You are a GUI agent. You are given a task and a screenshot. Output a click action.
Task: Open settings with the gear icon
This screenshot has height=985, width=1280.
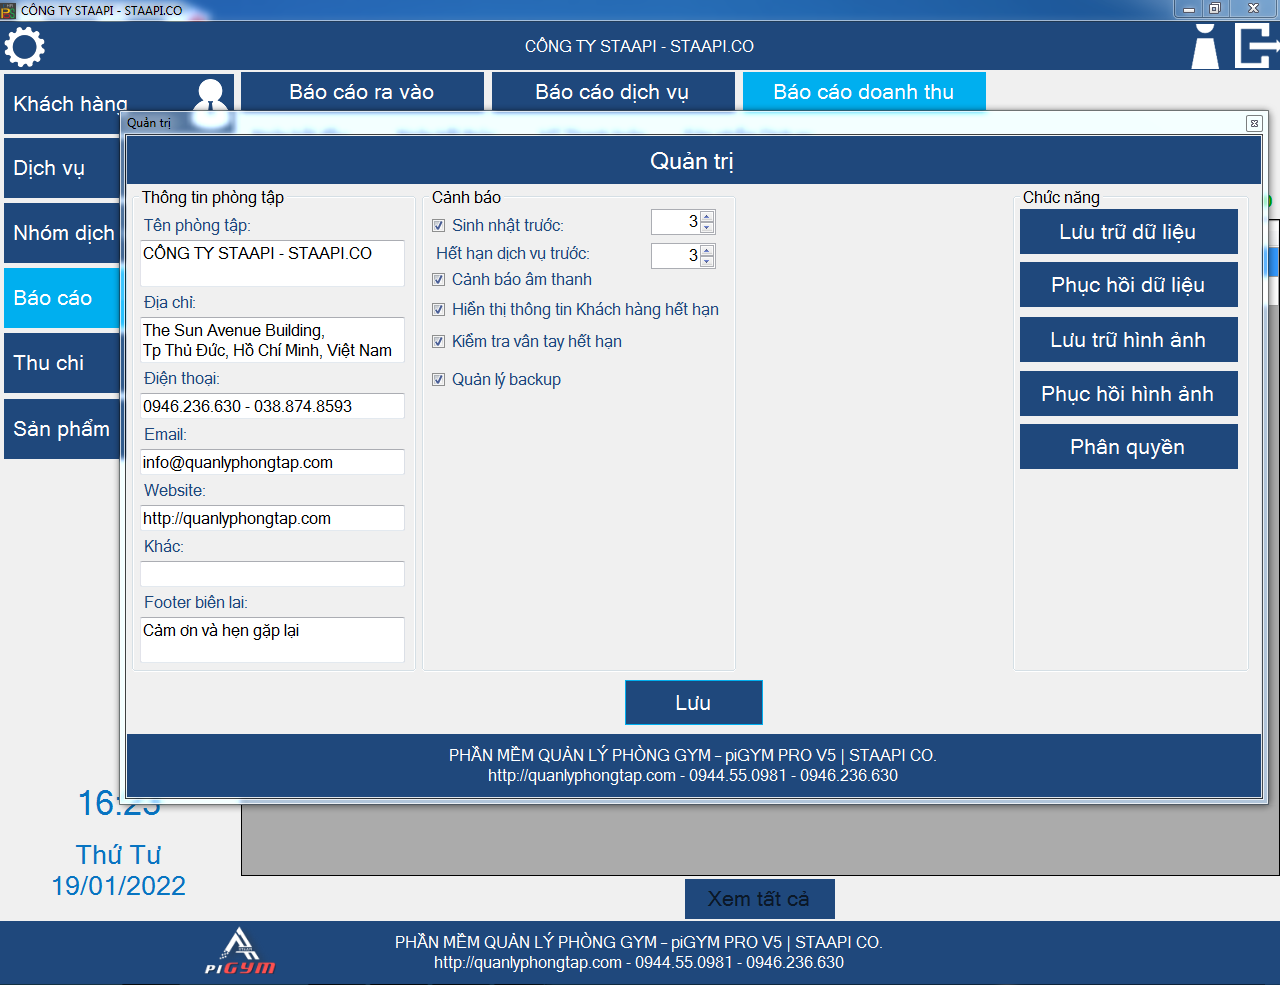tap(25, 47)
